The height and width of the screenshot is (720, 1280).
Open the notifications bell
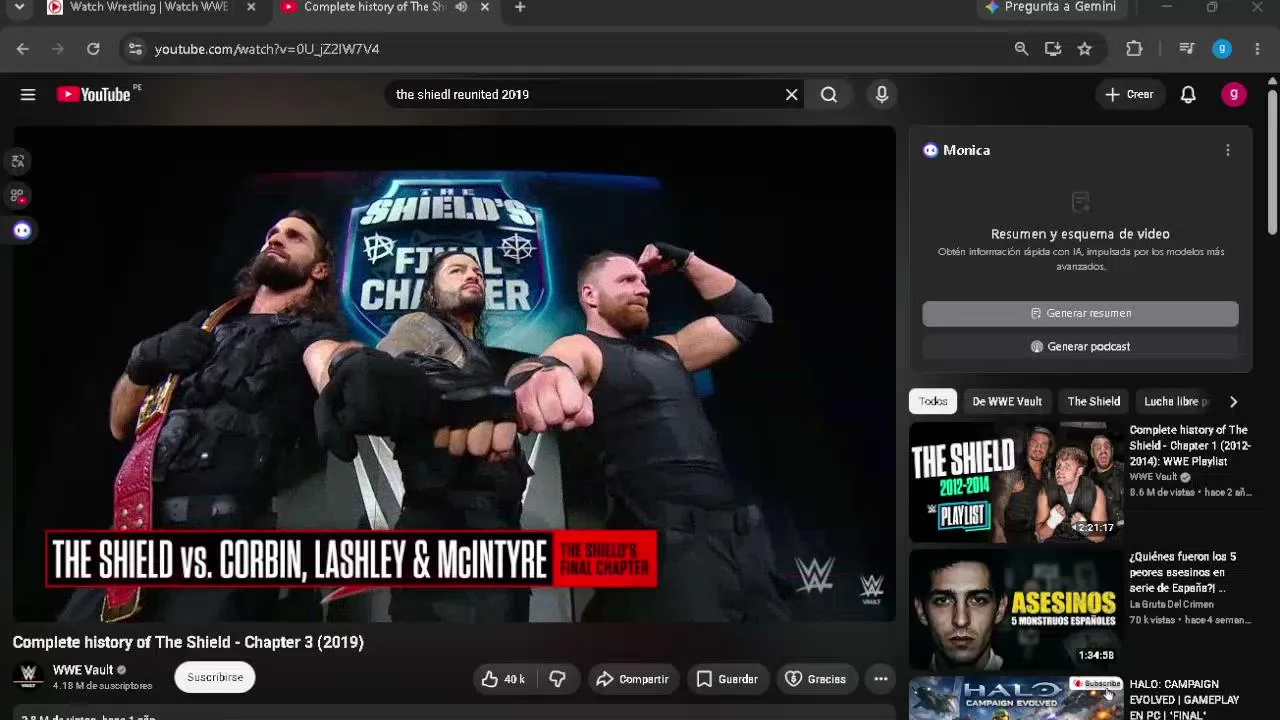[x=1188, y=94]
